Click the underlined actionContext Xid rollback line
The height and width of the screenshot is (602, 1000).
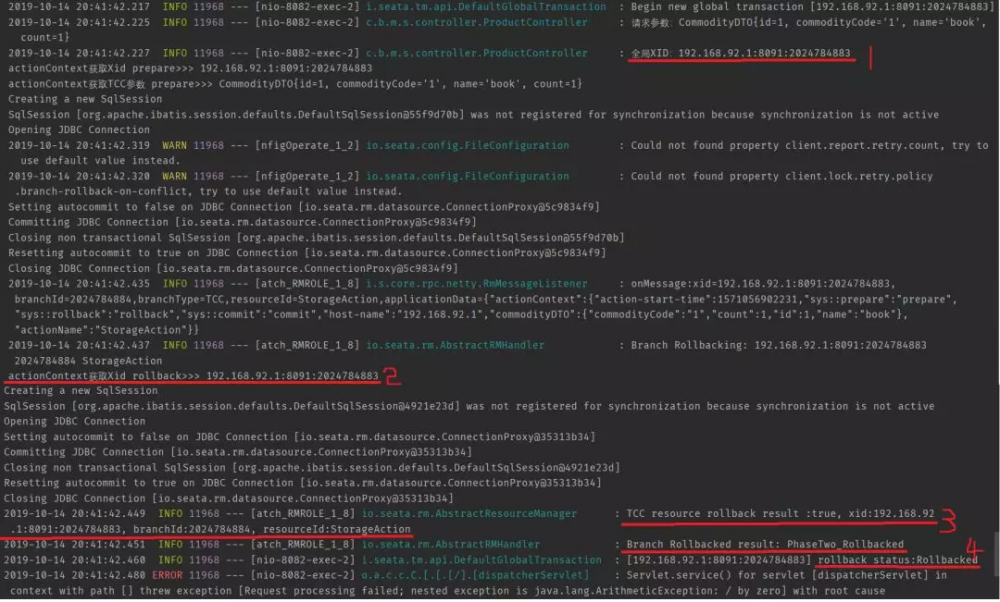coord(193,376)
